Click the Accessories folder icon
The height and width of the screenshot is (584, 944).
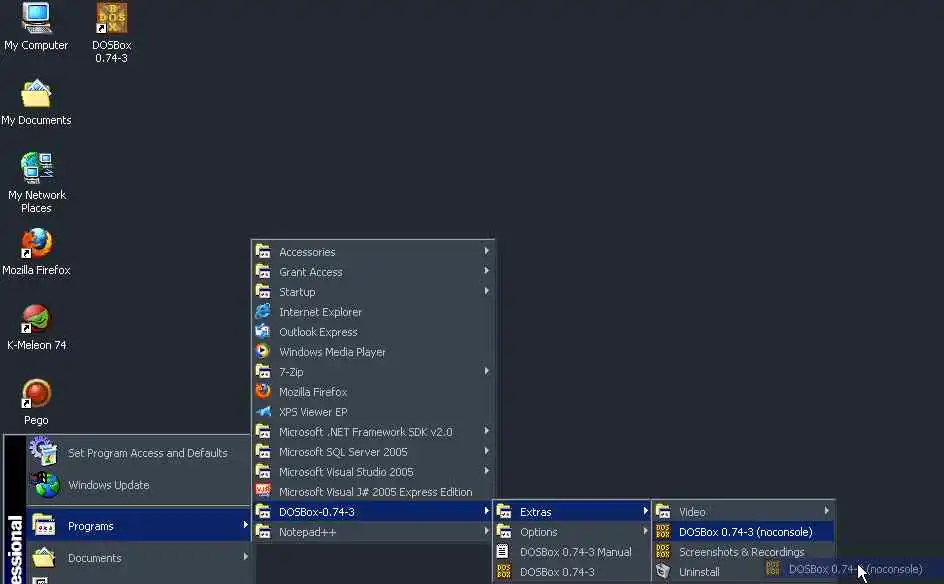pos(263,251)
